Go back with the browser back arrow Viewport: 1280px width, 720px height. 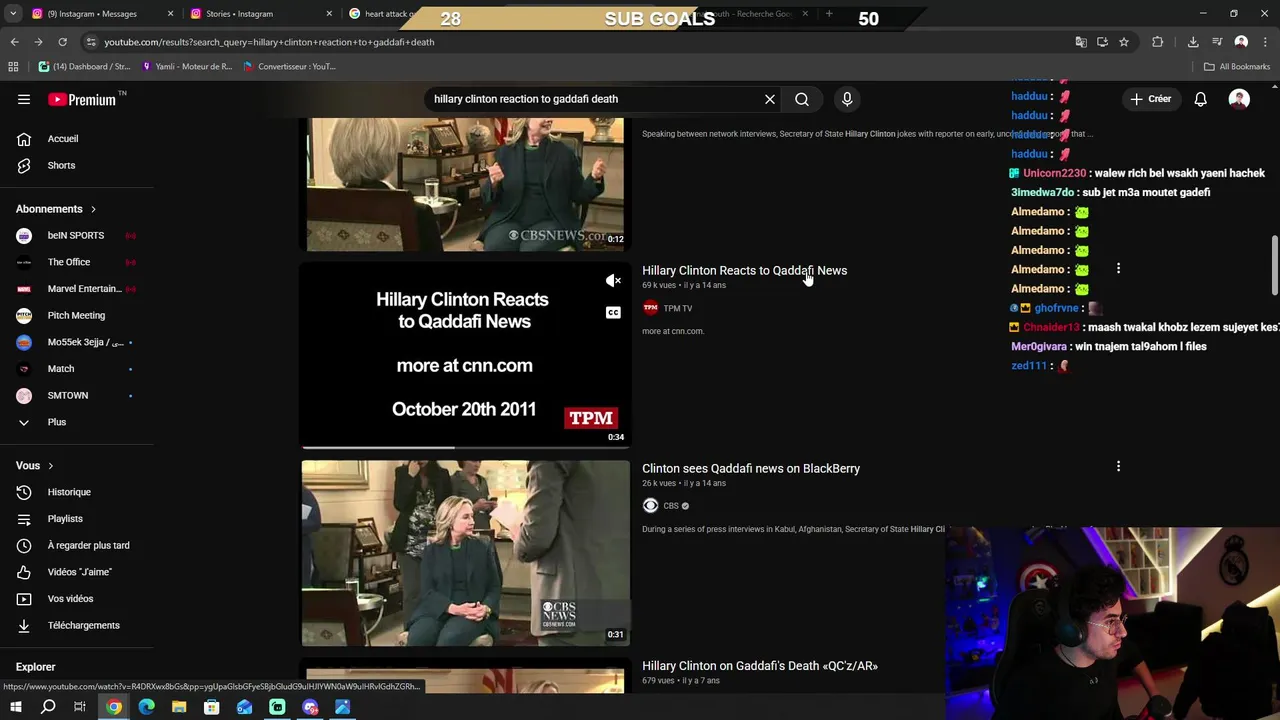14,42
